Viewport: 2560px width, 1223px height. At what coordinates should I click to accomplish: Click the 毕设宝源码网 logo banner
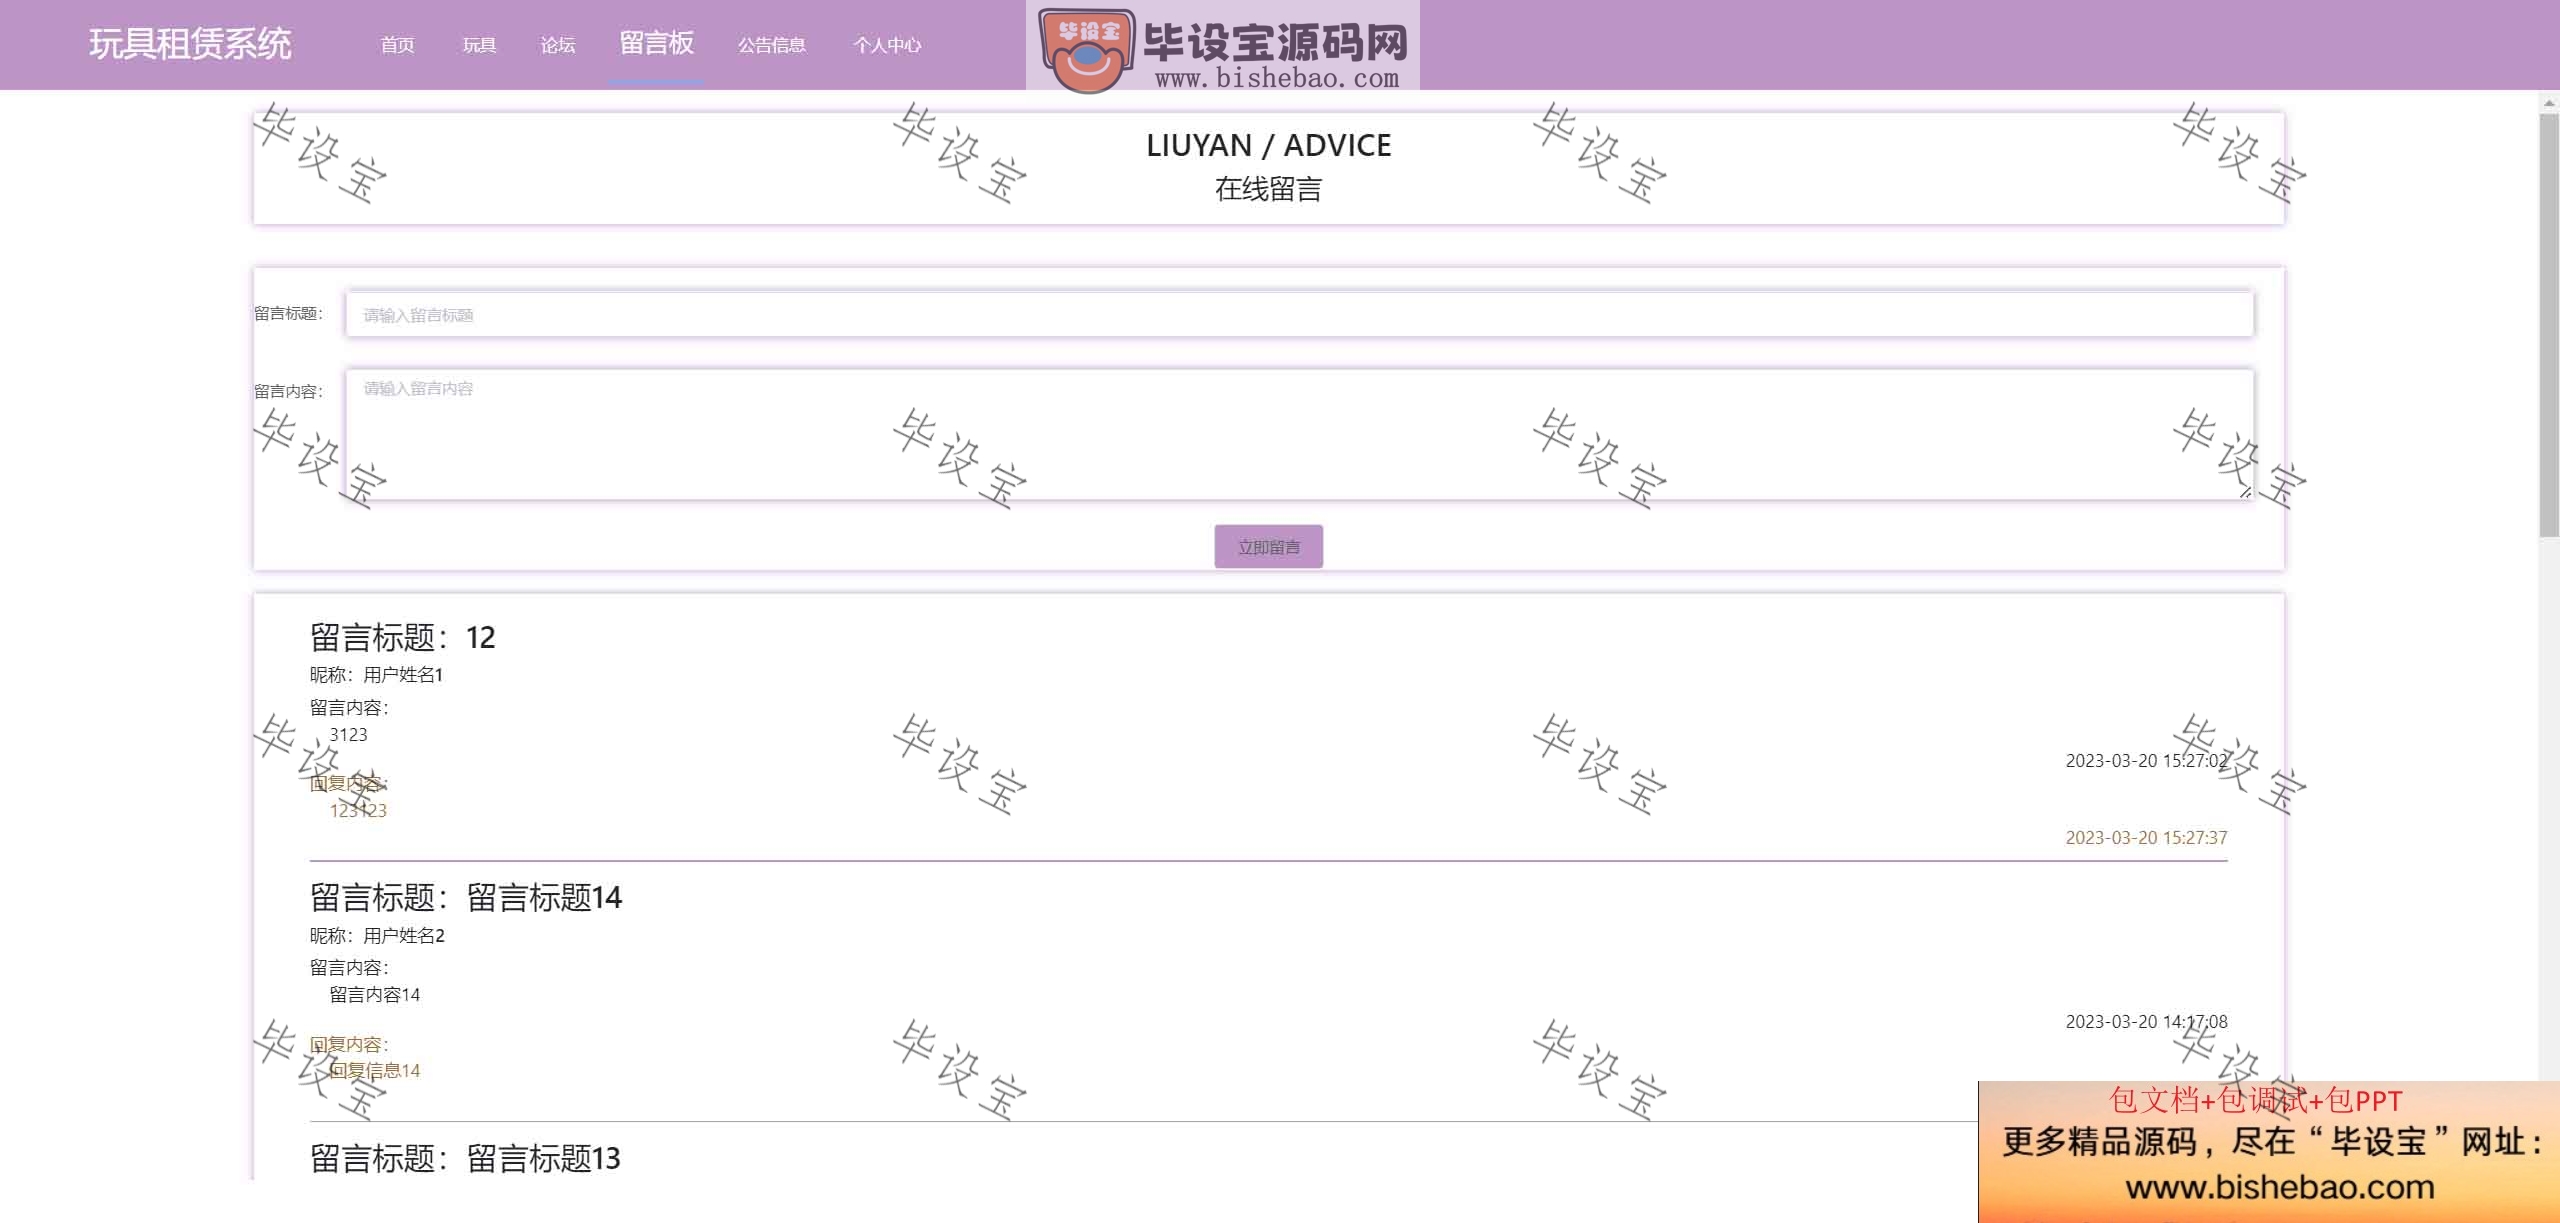[1222, 47]
